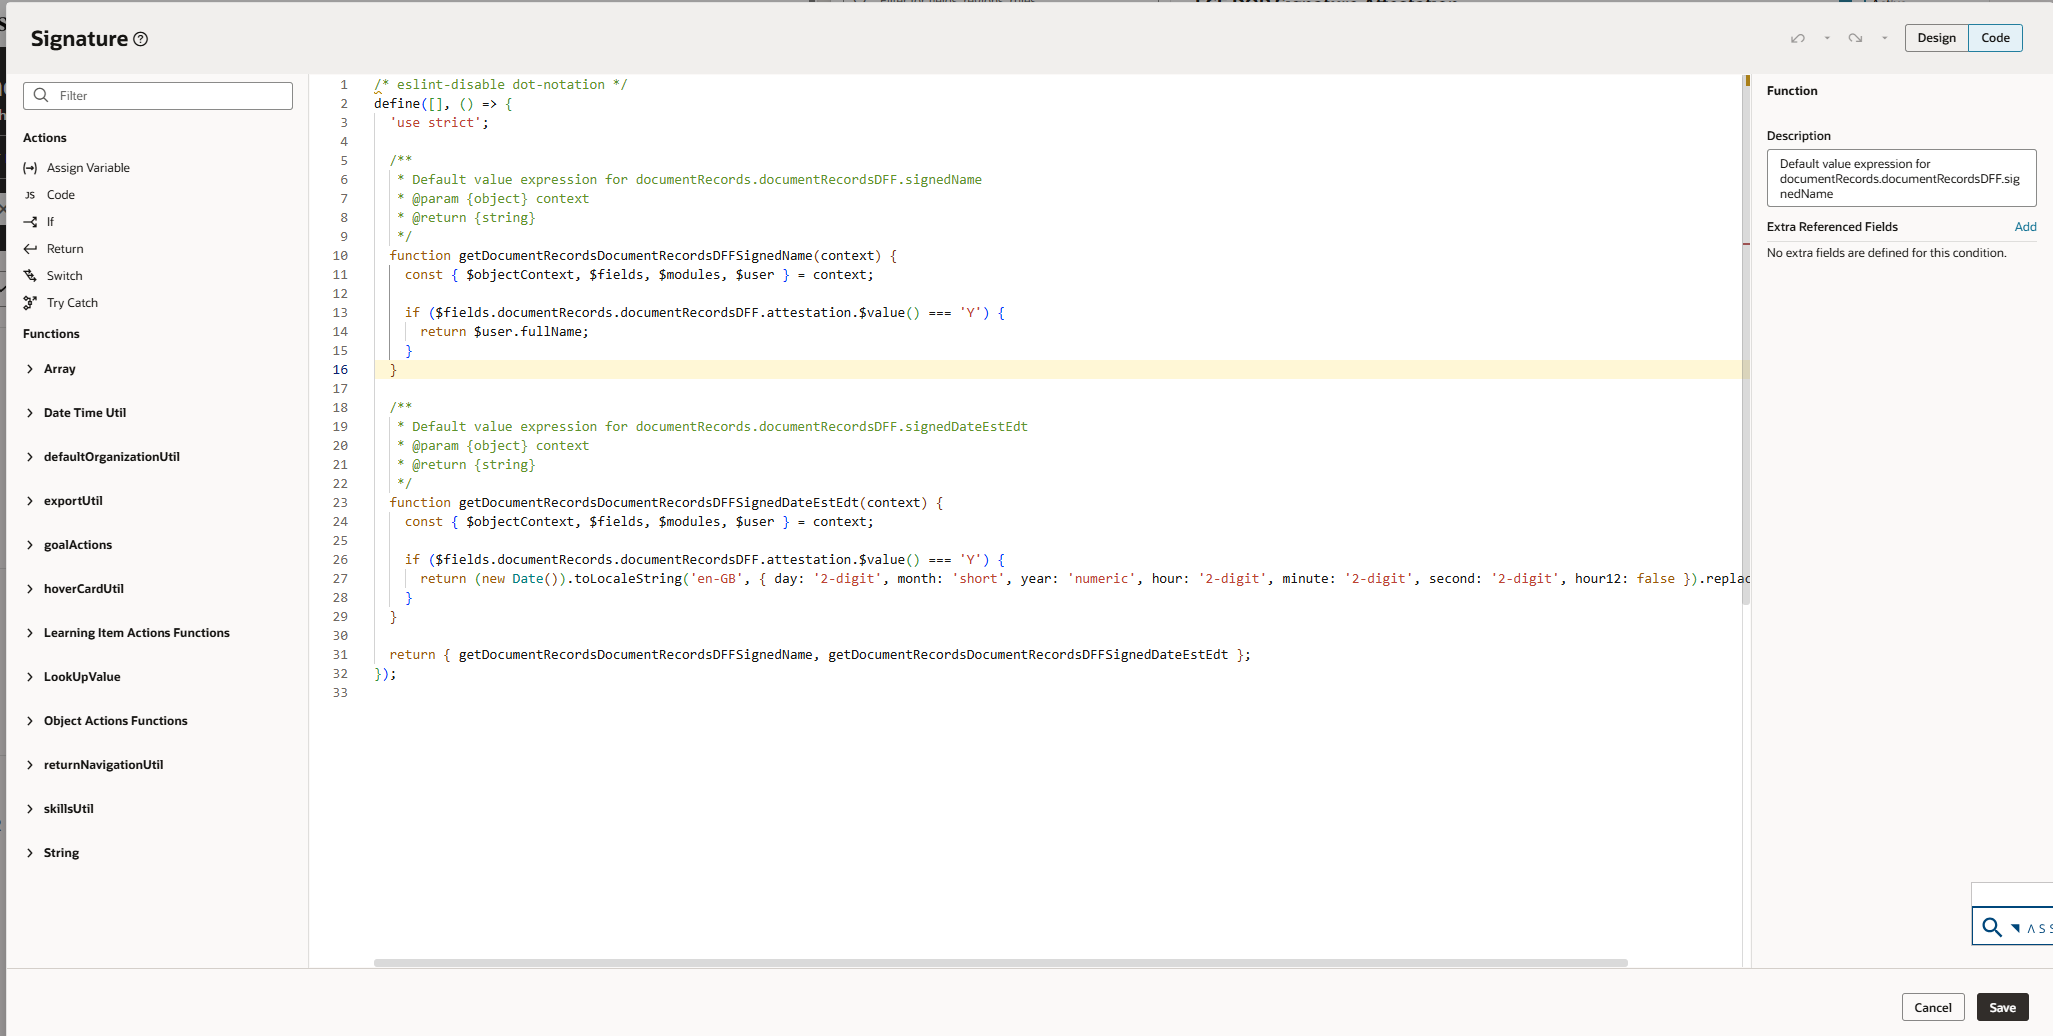Expand Learning Item Actions Functions group
This screenshot has height=1036, width=2053.
[x=30, y=633]
